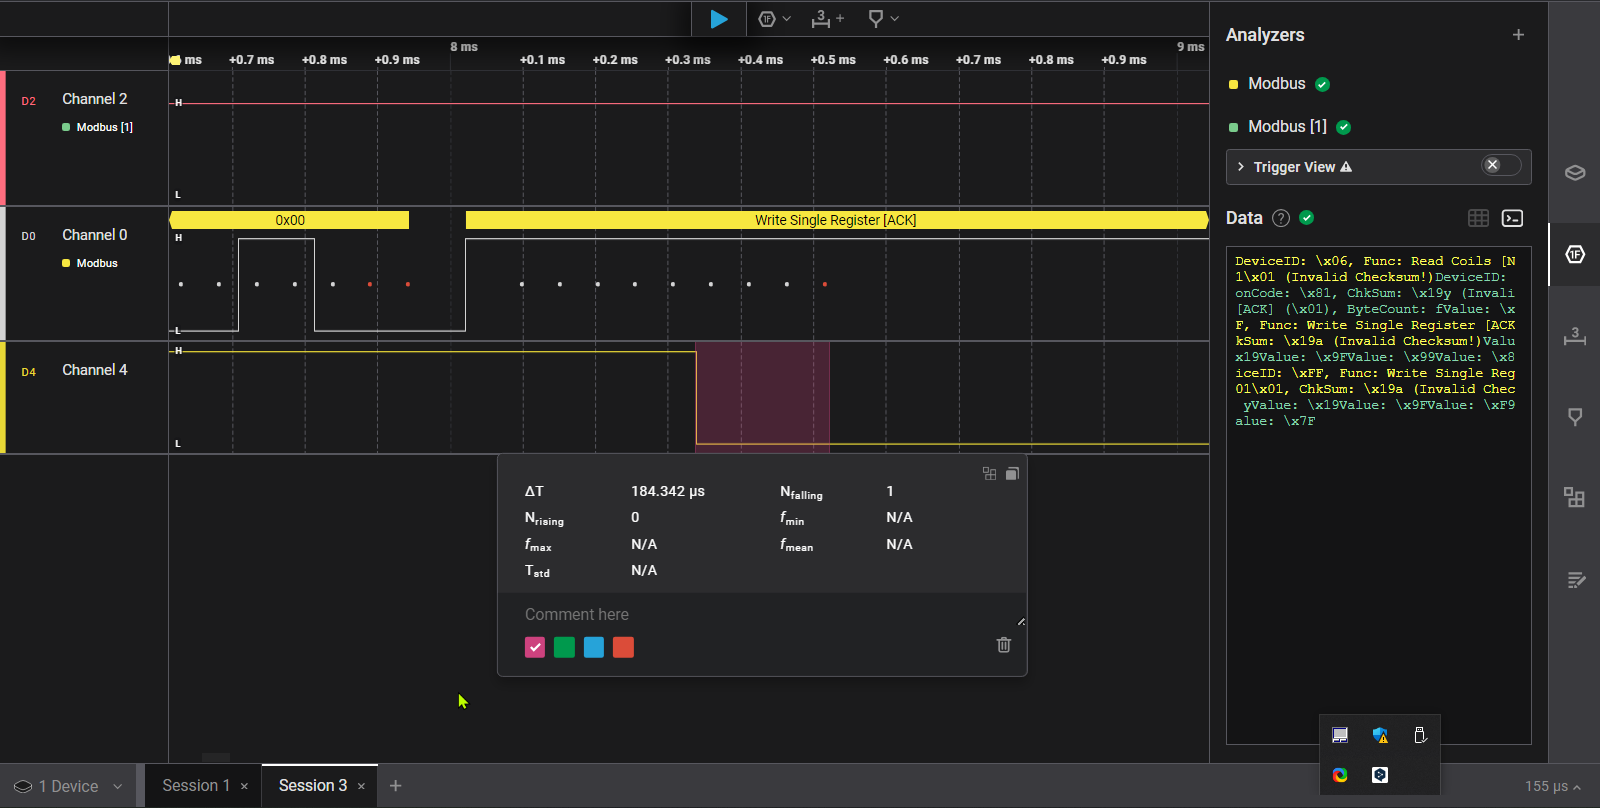
Task: Open the Data help question mark
Action: coord(1280,218)
